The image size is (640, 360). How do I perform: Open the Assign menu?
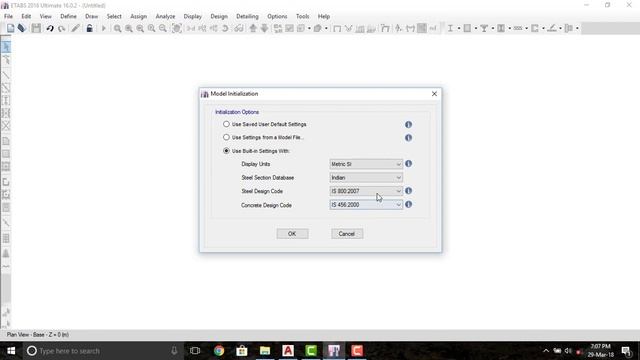(x=138, y=16)
